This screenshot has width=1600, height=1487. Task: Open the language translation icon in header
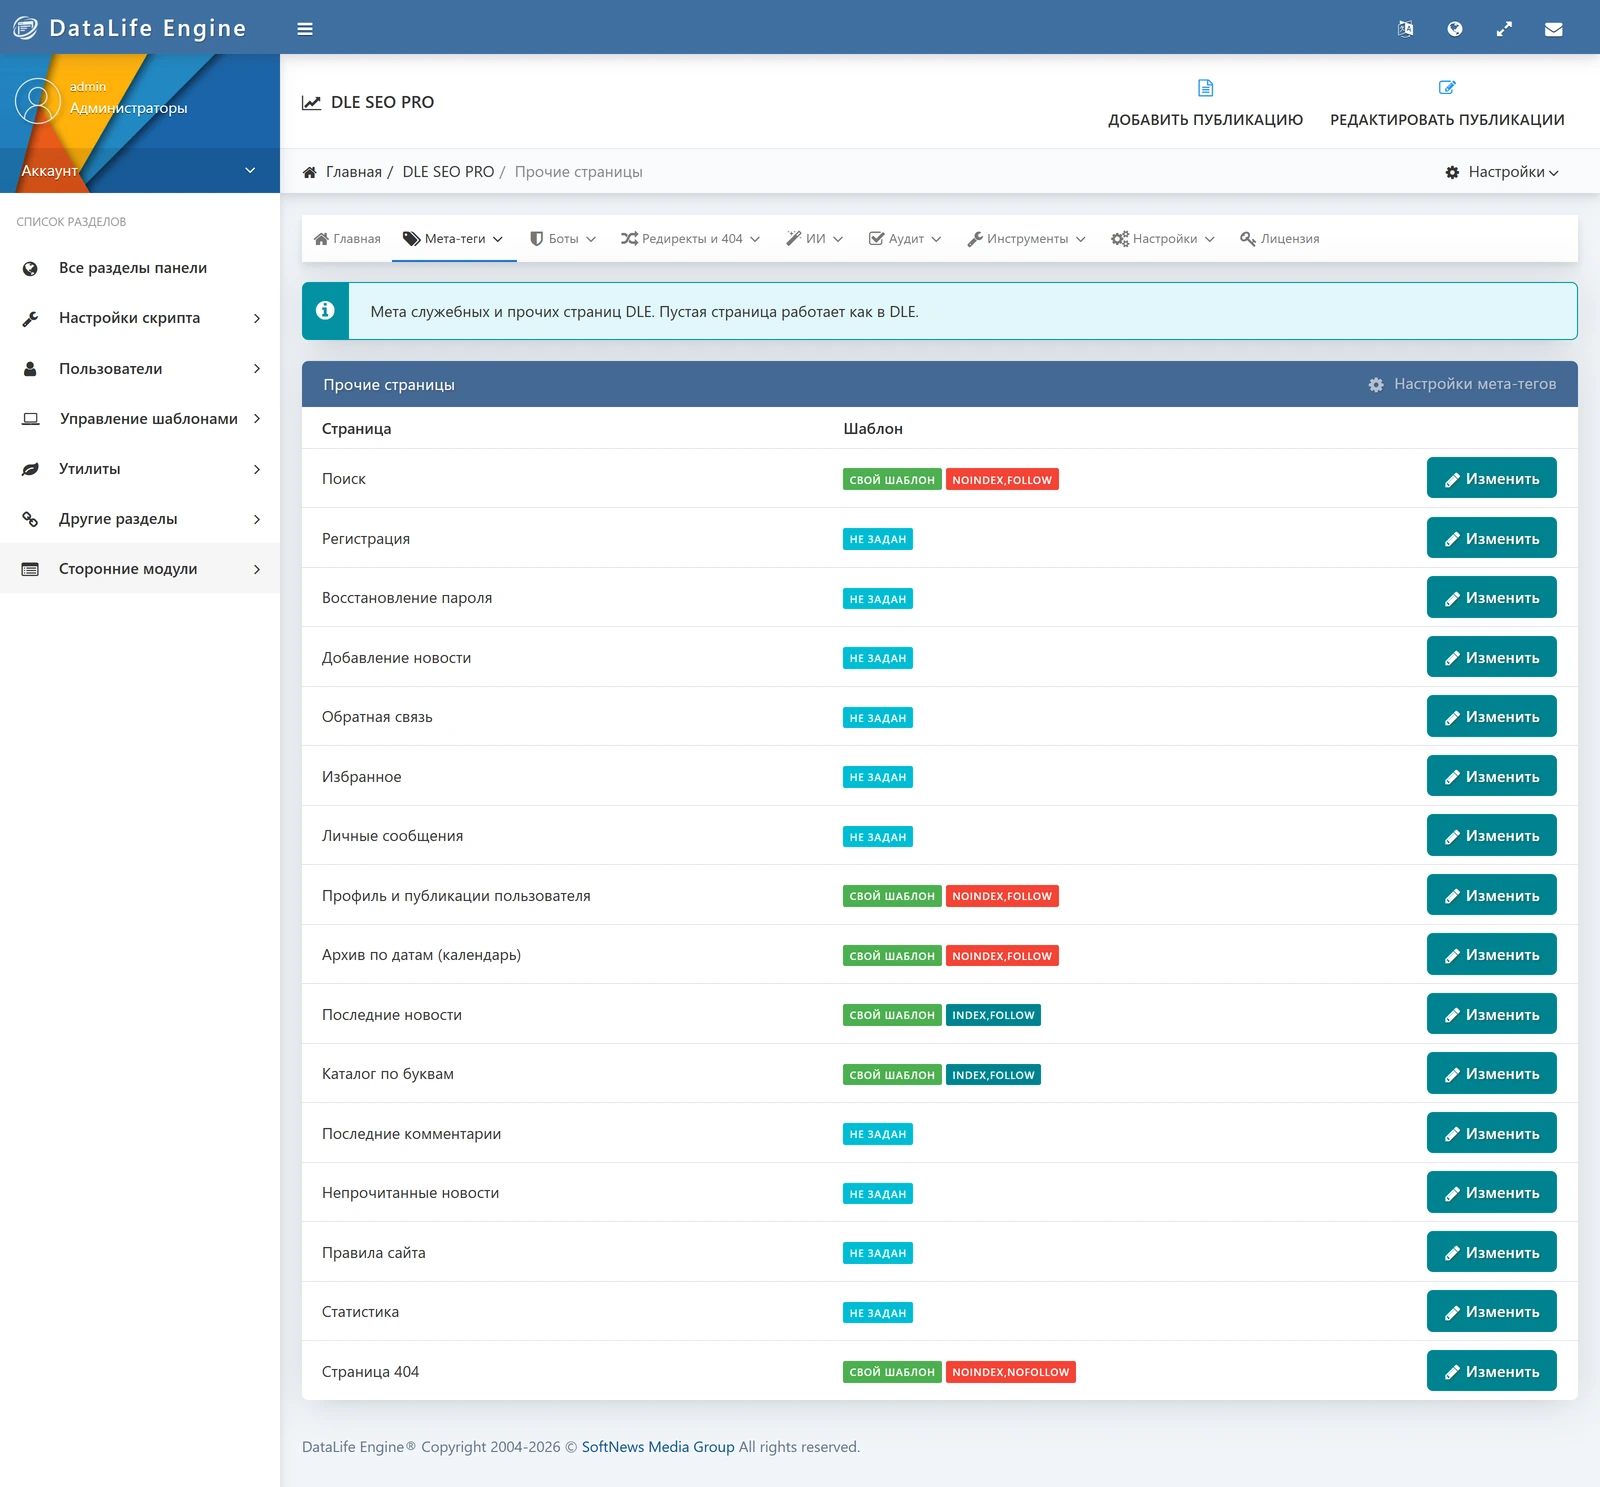pyautogui.click(x=1405, y=29)
